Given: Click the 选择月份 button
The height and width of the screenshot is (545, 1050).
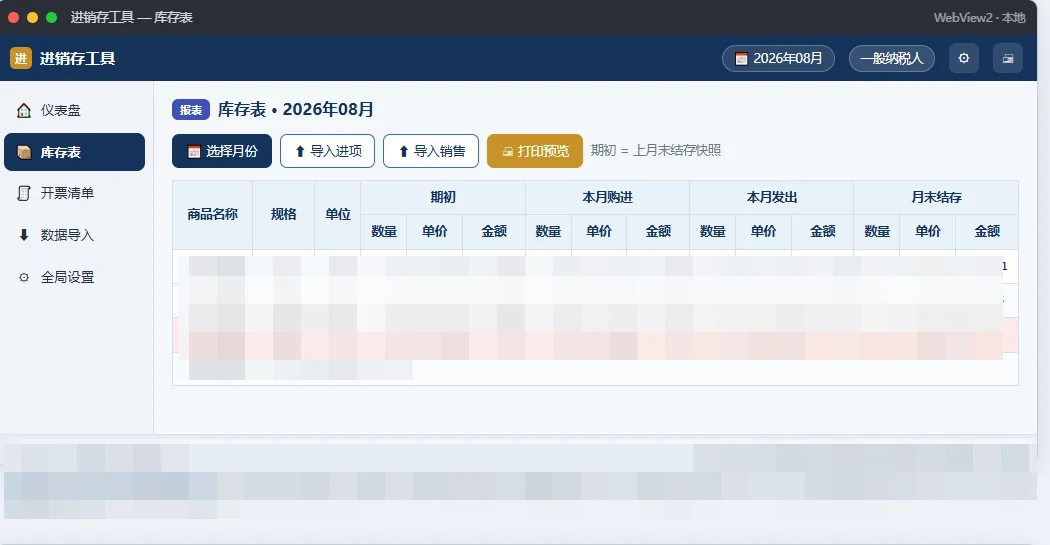Looking at the screenshot, I should (x=222, y=151).
